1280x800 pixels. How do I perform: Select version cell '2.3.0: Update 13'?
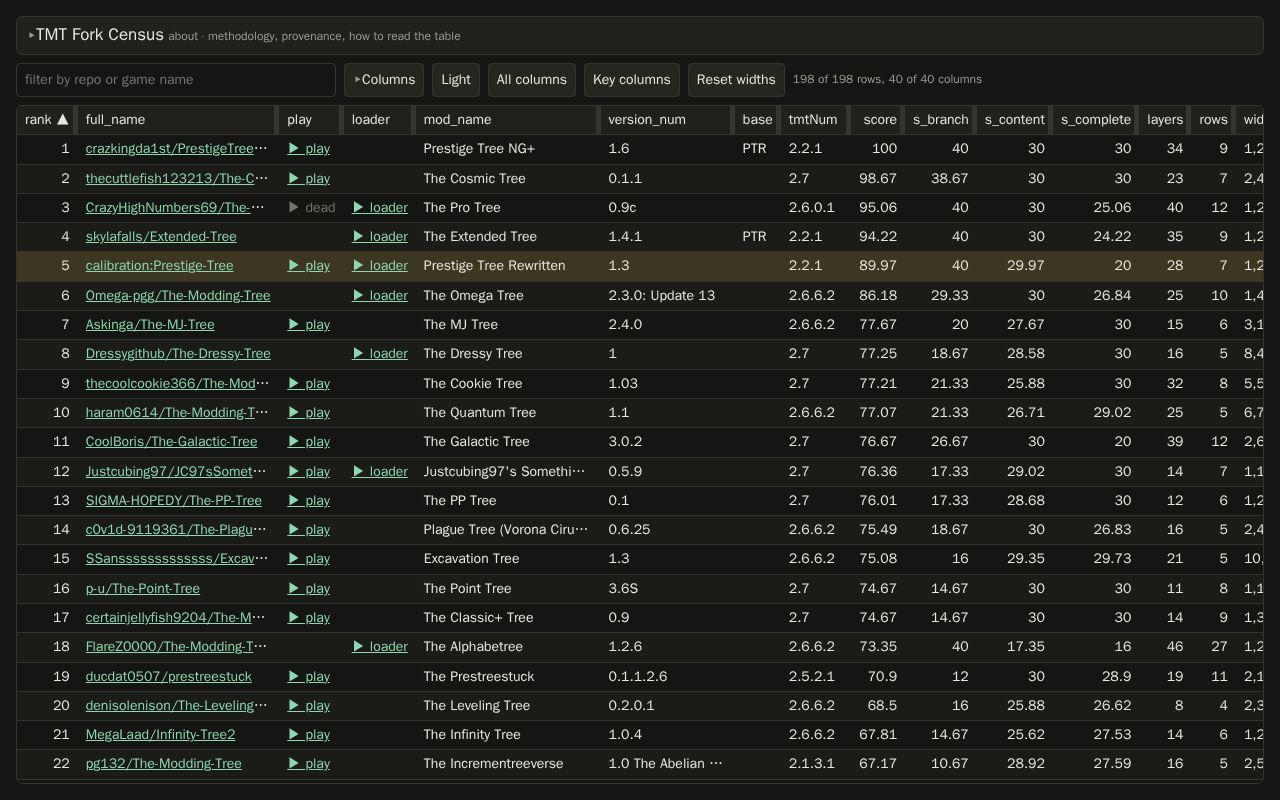[662, 295]
